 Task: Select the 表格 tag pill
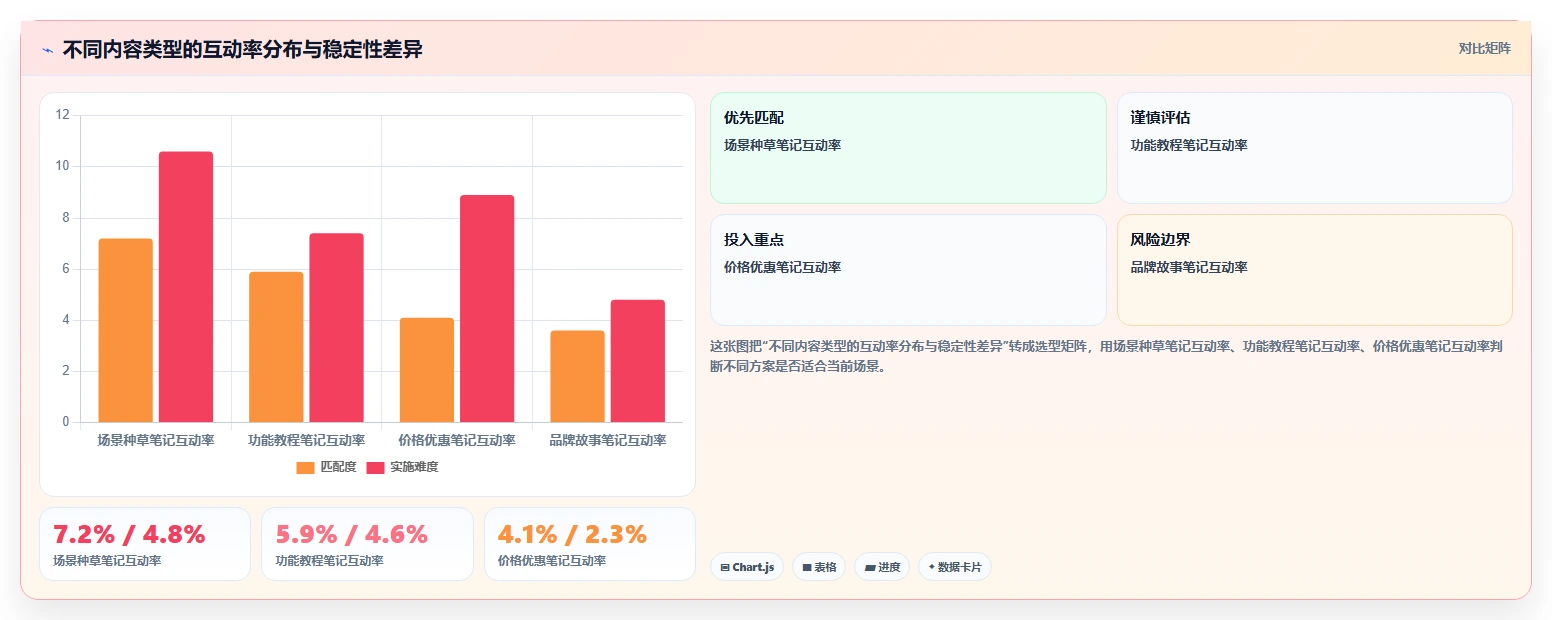[818, 567]
